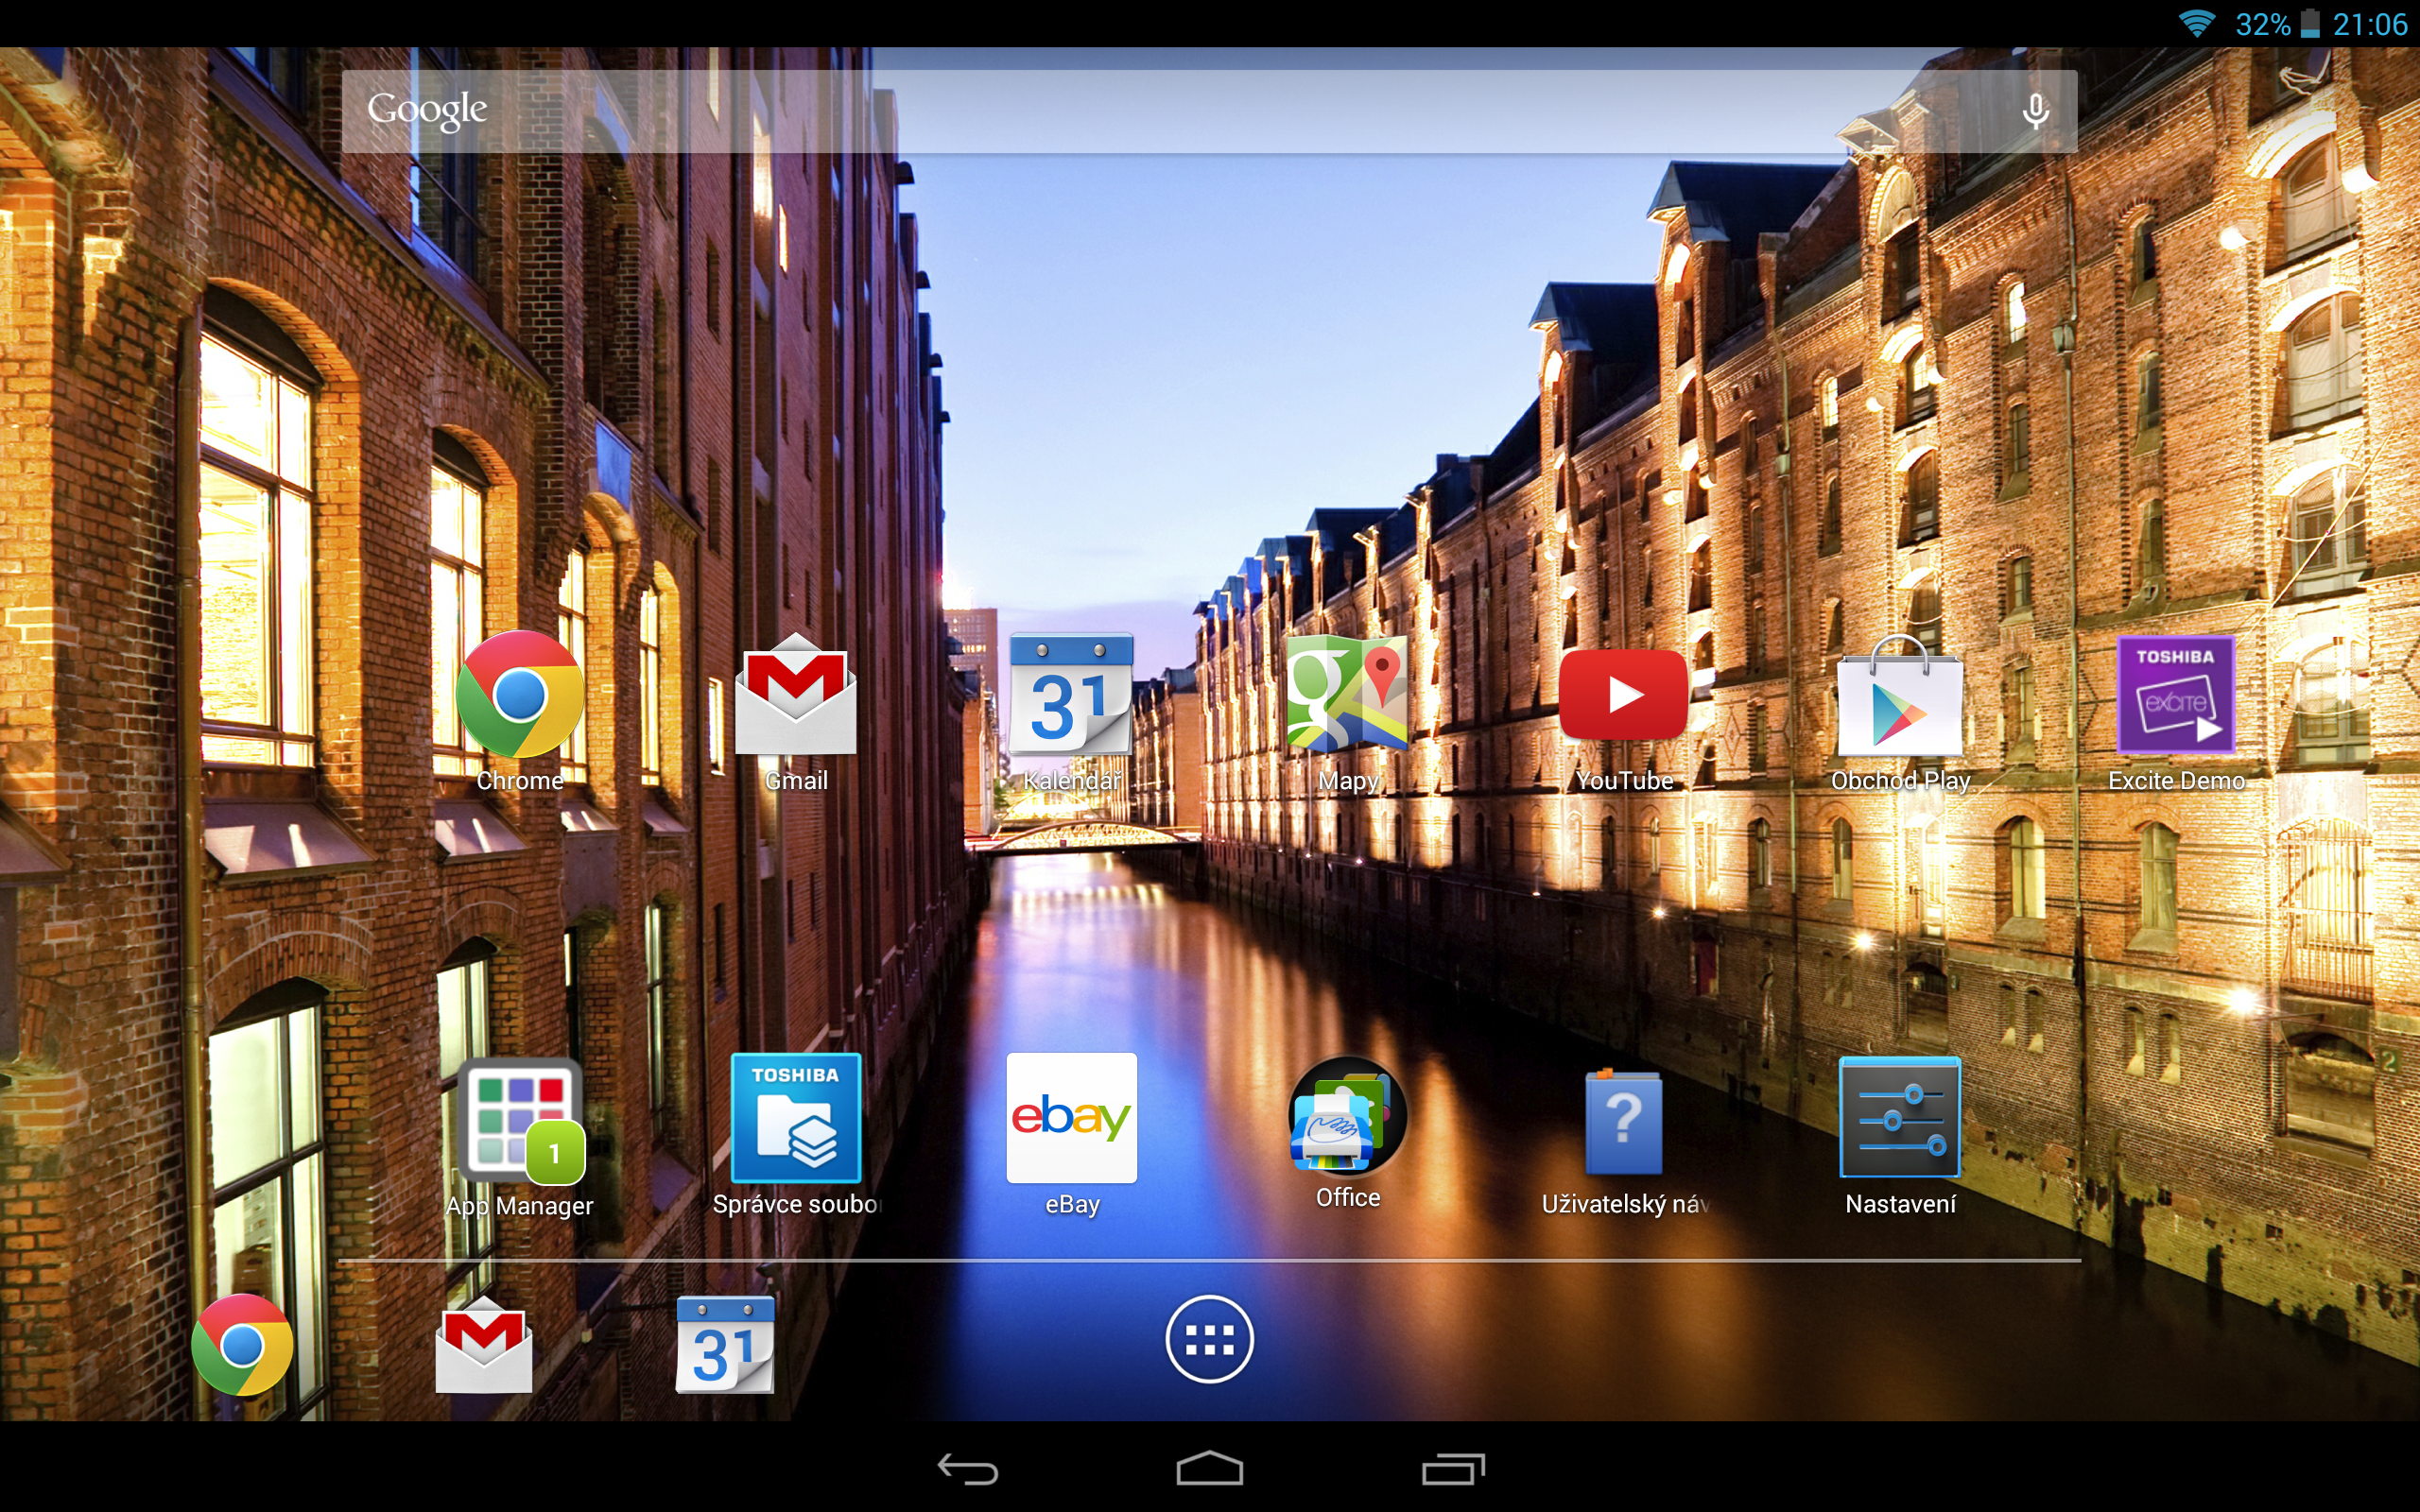Open the Recent apps button
Viewport: 2420px width, 1512px height.
1453,1468
